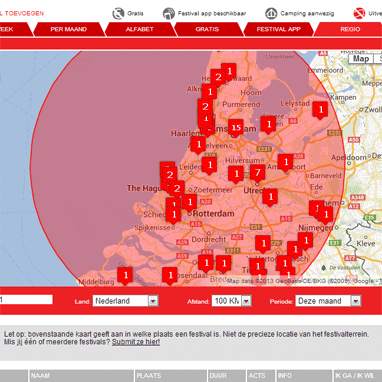
Task: Select the marker labeled 1 near Amstelveen
Action: point(198,145)
